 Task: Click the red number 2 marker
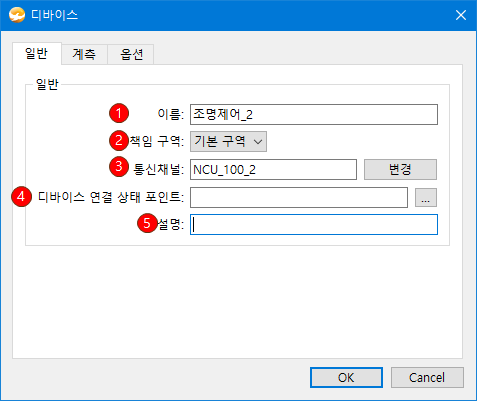point(119,140)
